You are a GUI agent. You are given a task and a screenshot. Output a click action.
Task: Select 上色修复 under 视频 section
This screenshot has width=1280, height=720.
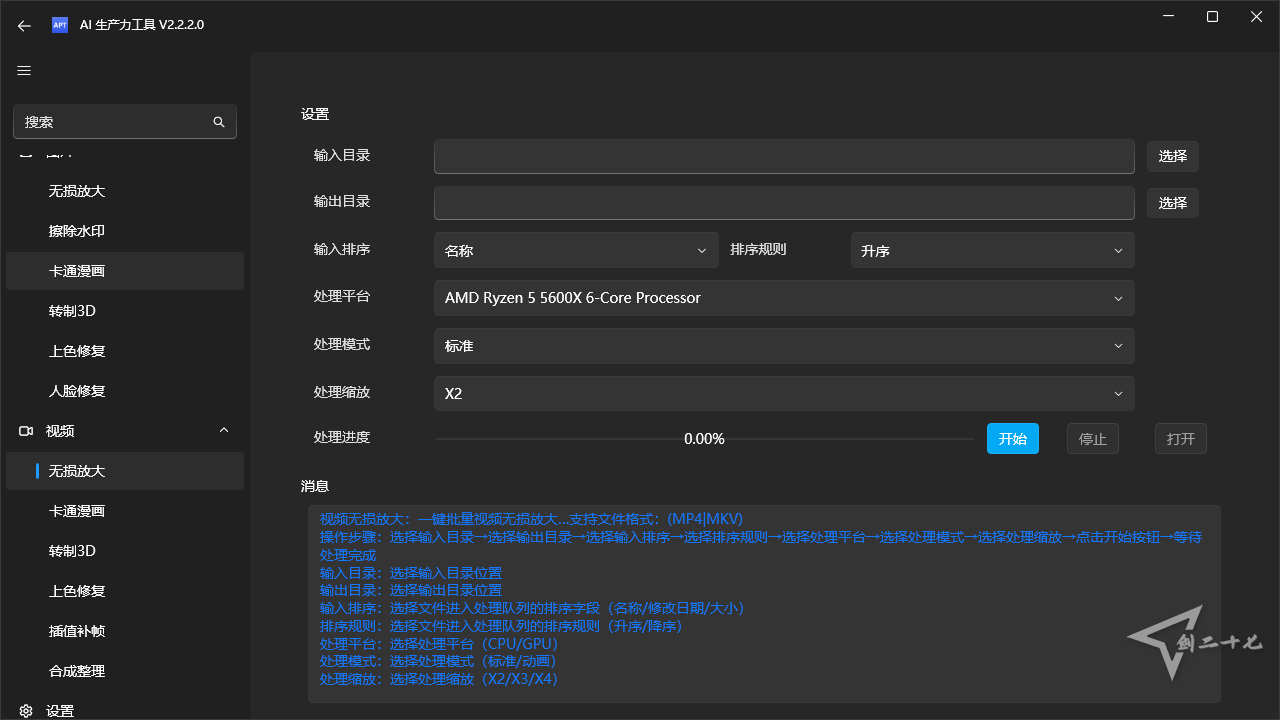coord(125,591)
